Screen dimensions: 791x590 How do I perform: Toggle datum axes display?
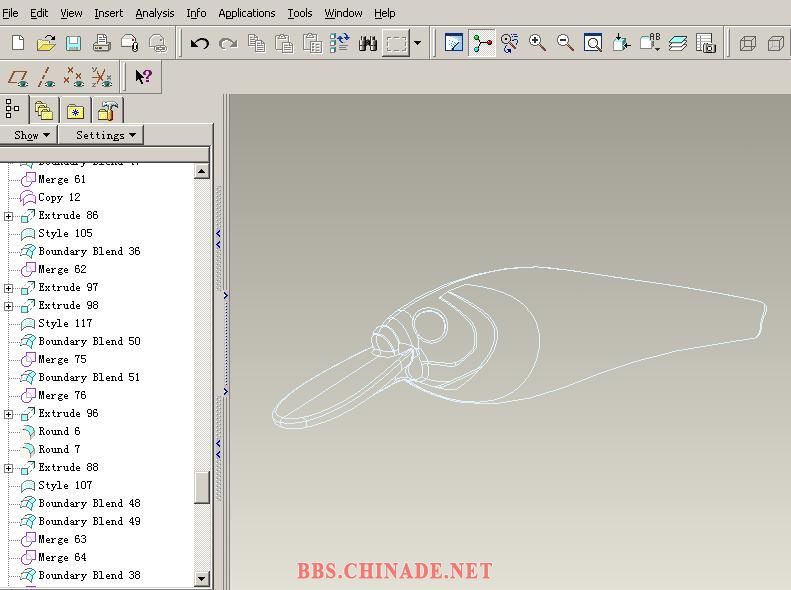point(45,77)
